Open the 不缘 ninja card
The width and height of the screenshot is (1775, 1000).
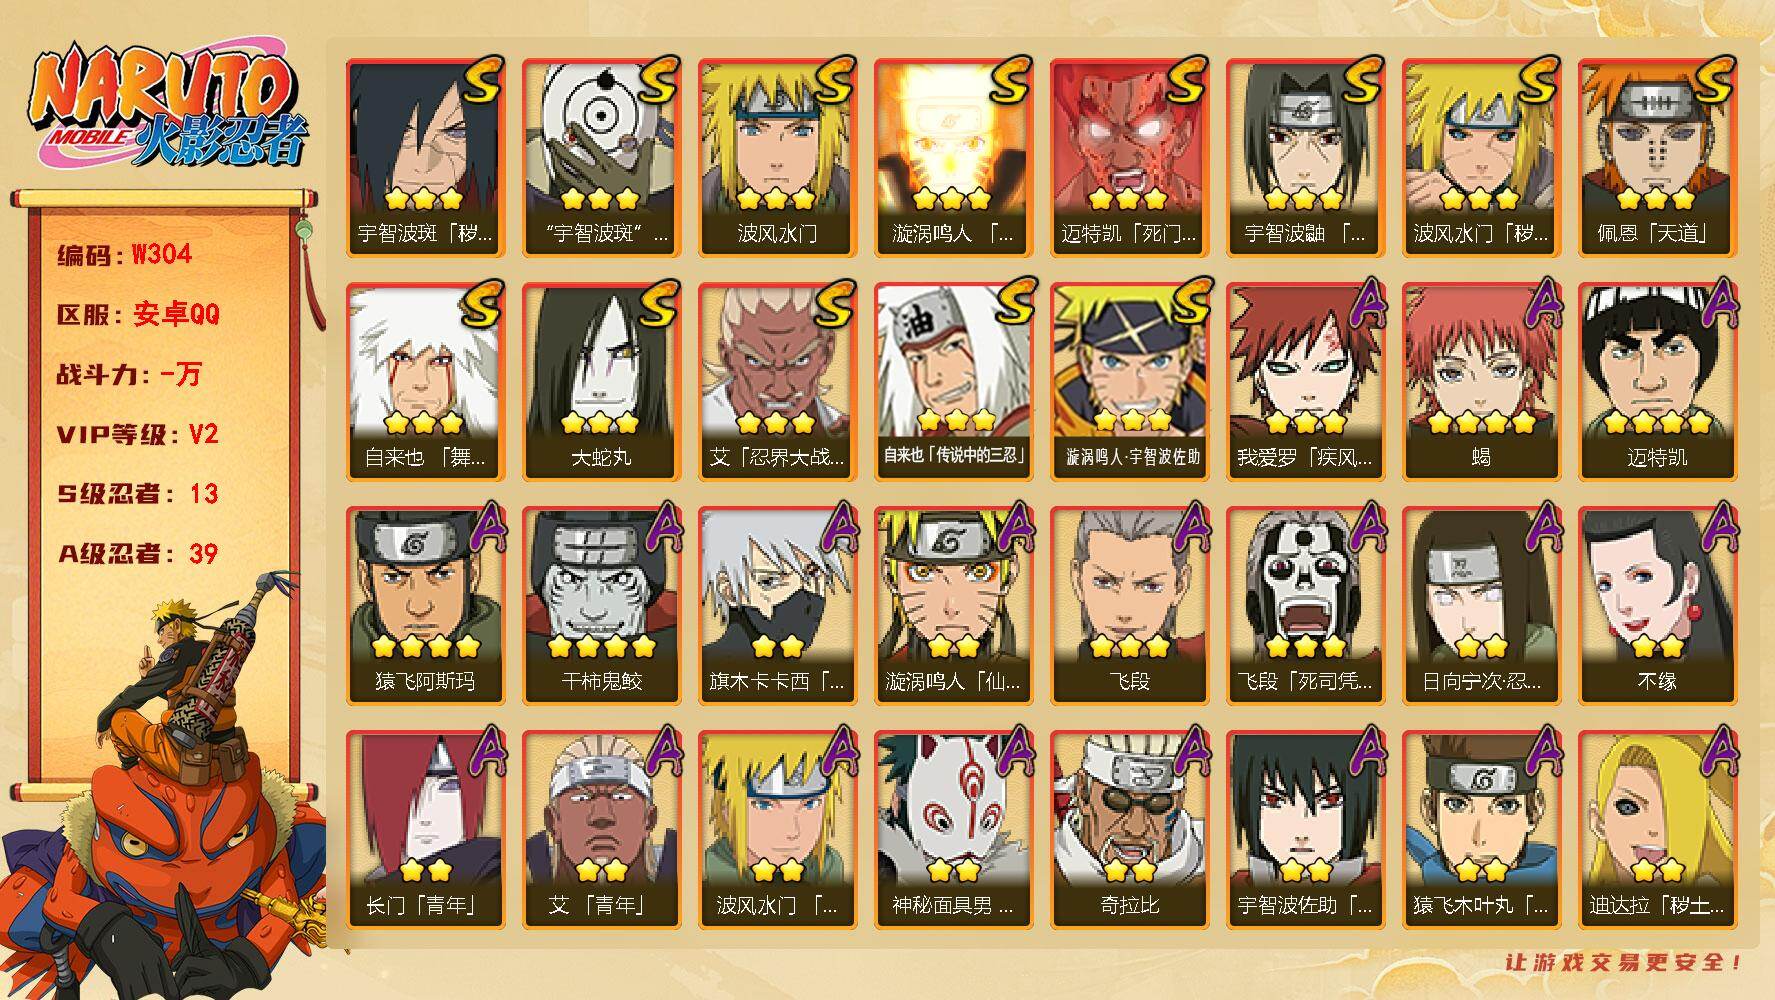[x=1657, y=605]
